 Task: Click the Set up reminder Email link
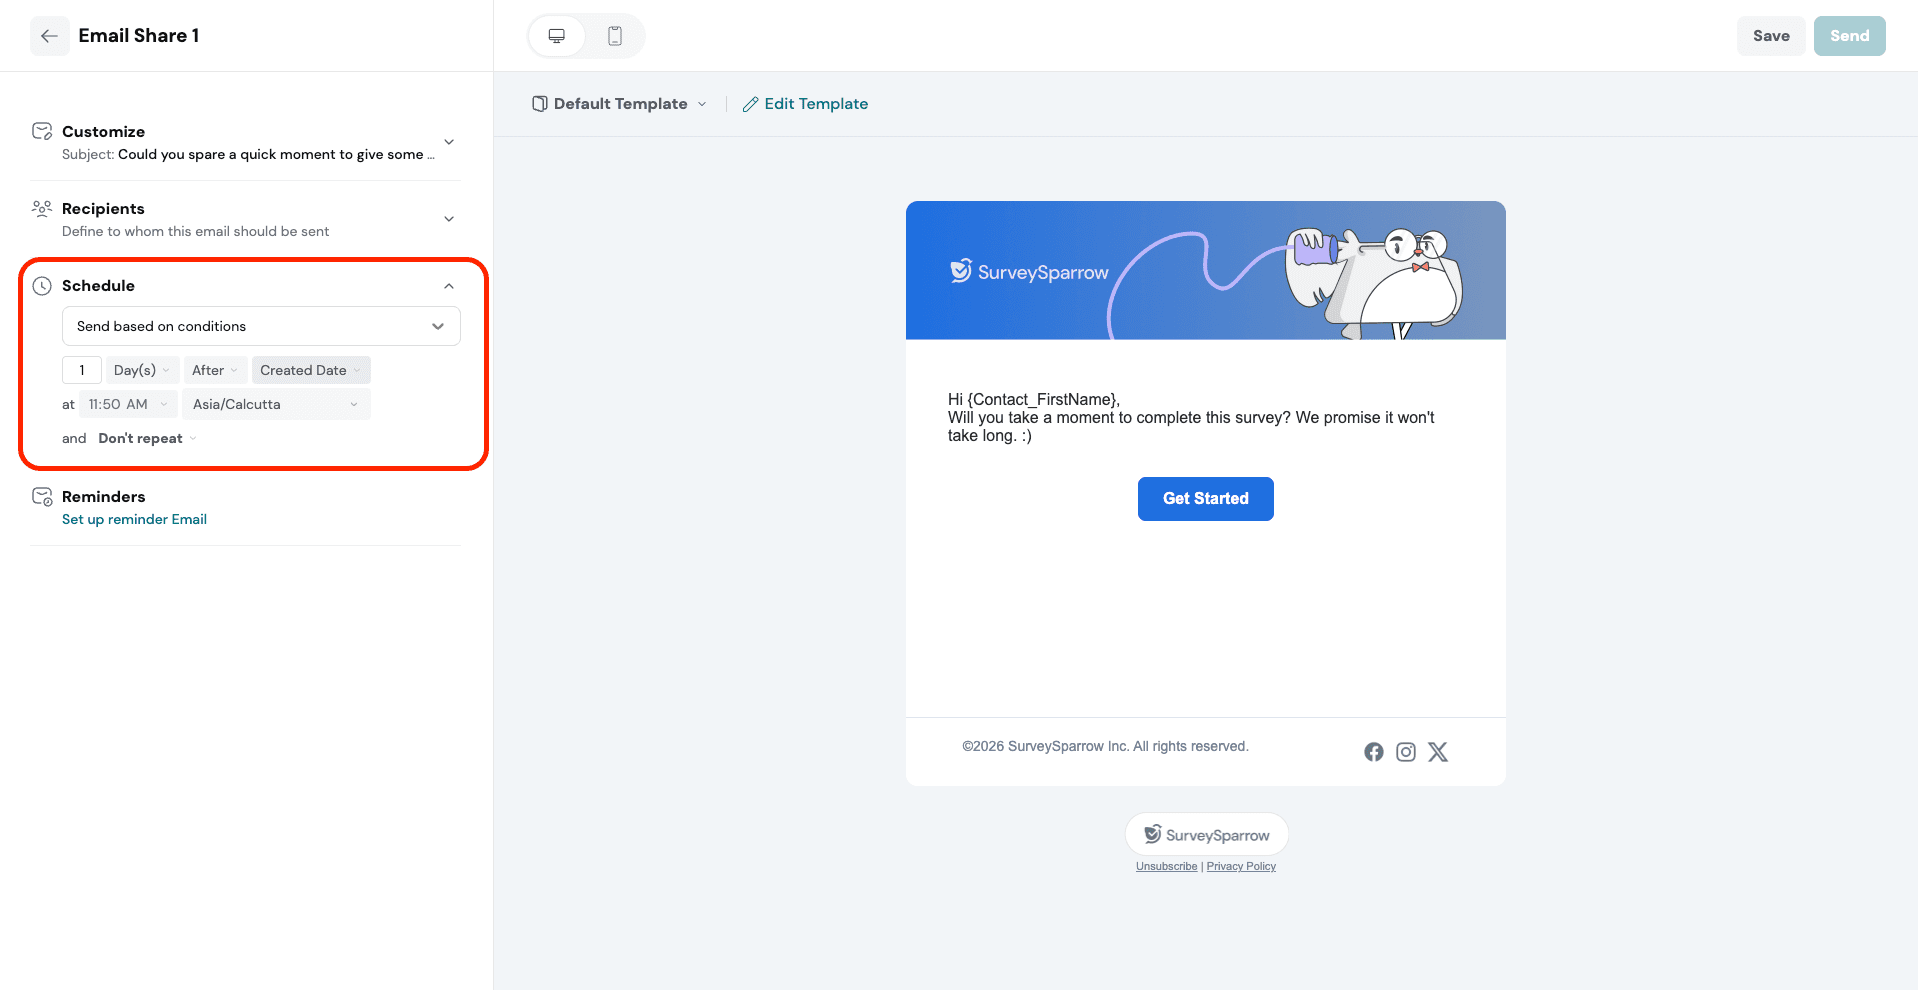coord(134,519)
